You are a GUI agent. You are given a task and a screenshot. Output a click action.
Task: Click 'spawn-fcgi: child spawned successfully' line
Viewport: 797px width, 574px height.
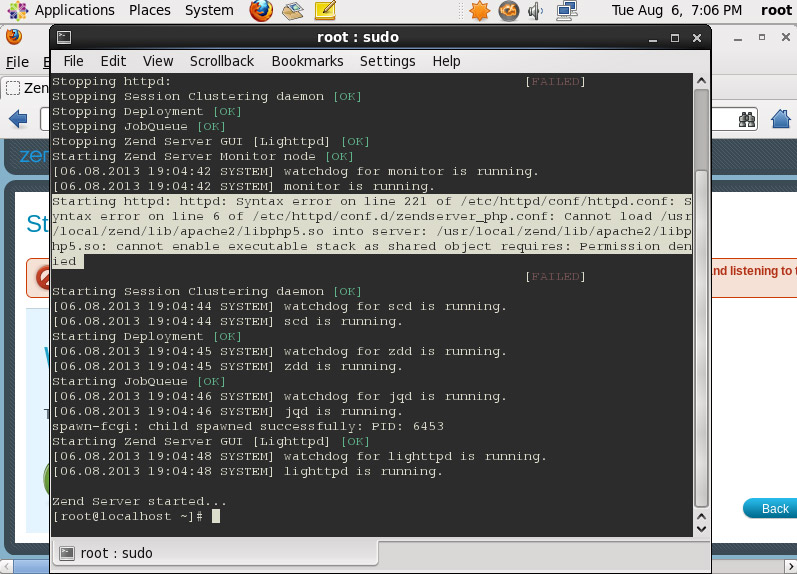[248, 427]
